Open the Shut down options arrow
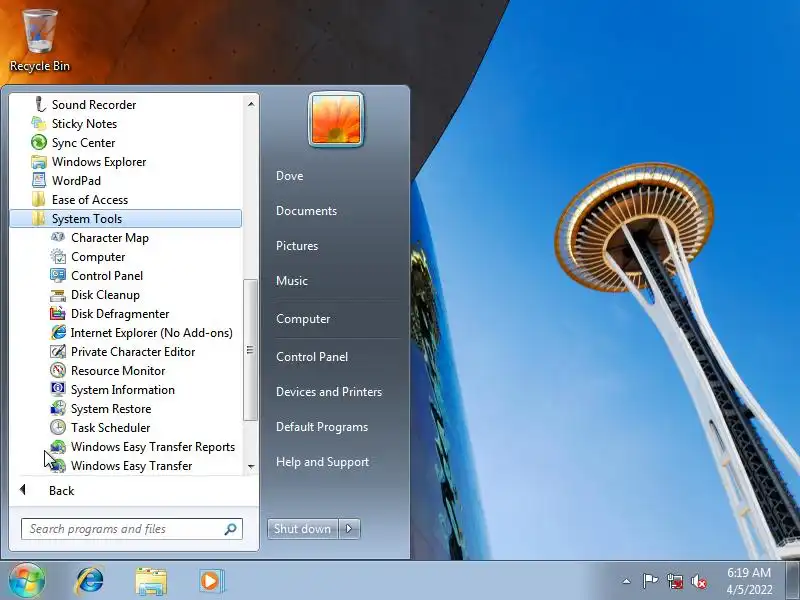The height and width of the screenshot is (600, 800). (x=349, y=529)
